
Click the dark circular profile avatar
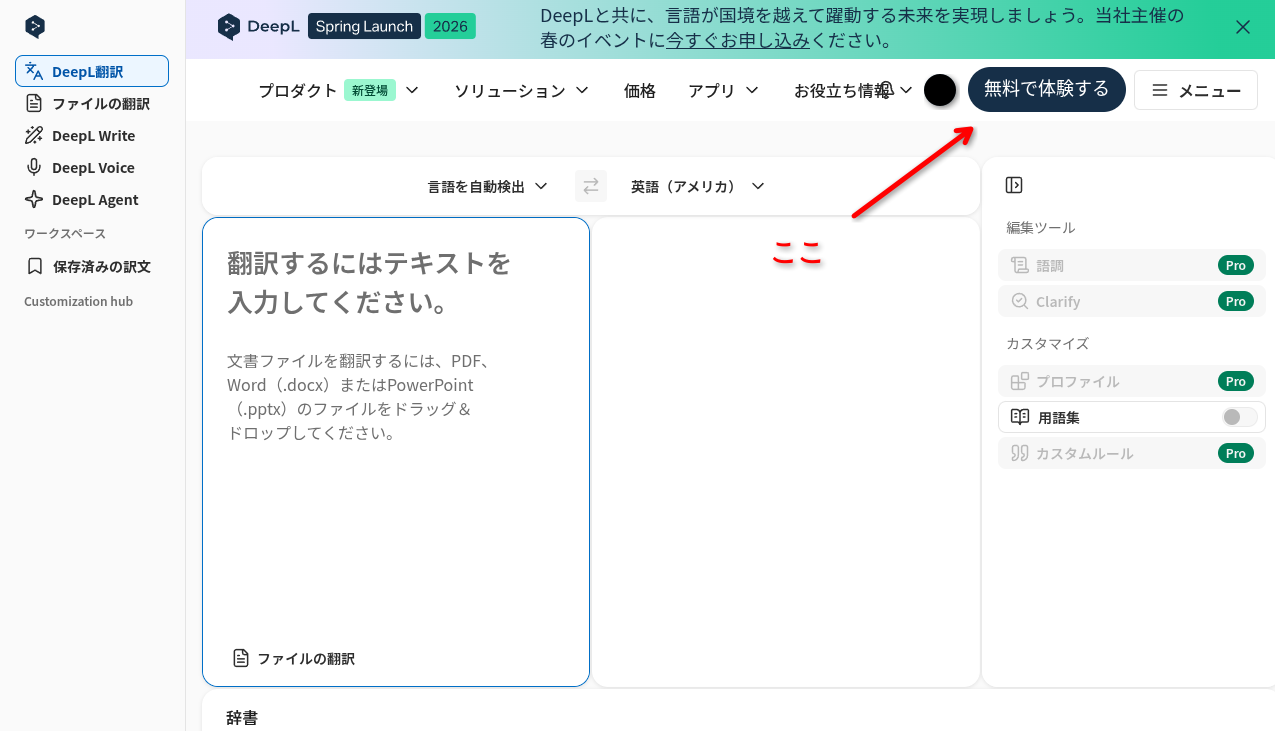[940, 90]
